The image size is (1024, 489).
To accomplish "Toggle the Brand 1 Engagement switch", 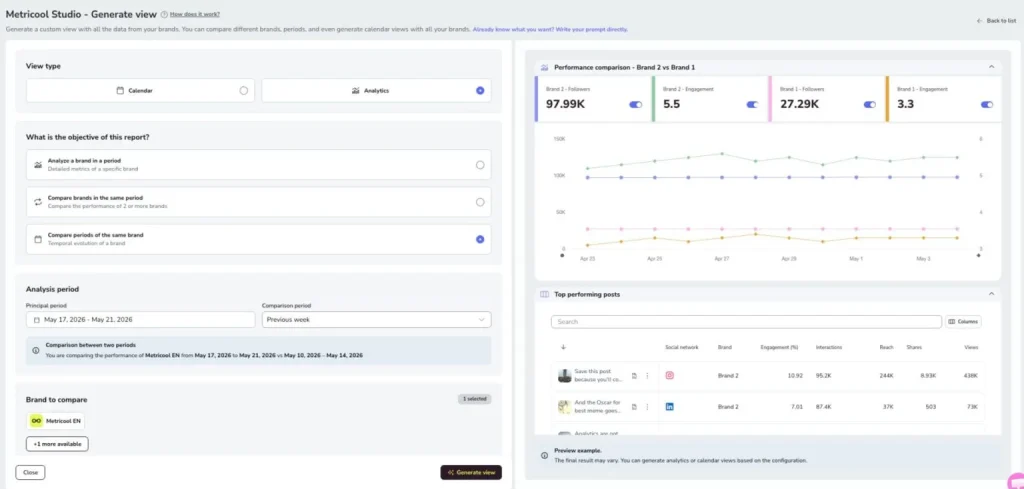I will click(987, 104).
